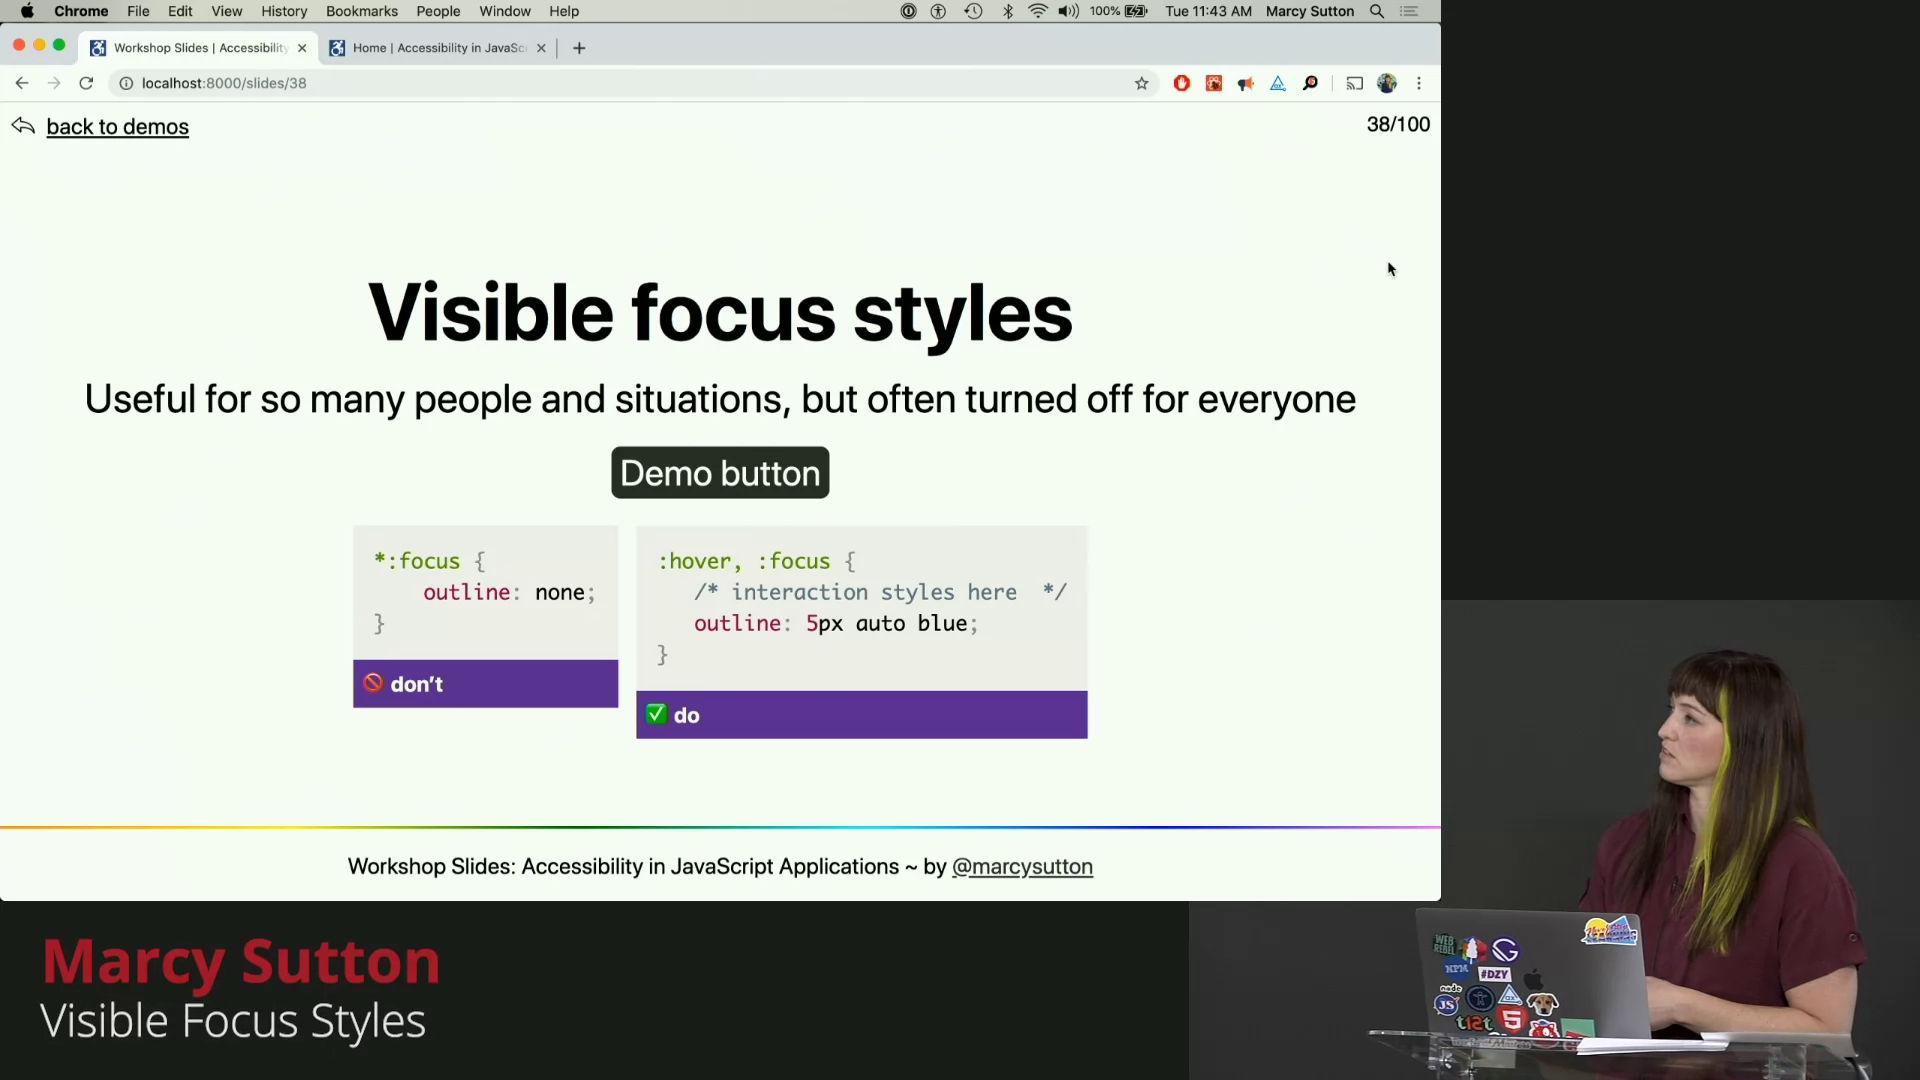The height and width of the screenshot is (1080, 1920).
Task: Switch to Home Accessibility in JavaScript tab
Action: [438, 48]
